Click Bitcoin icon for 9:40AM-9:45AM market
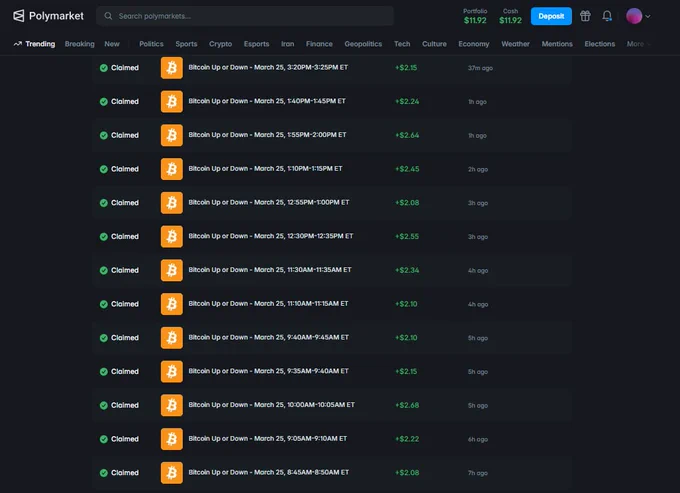This screenshot has width=680, height=493. (172, 338)
